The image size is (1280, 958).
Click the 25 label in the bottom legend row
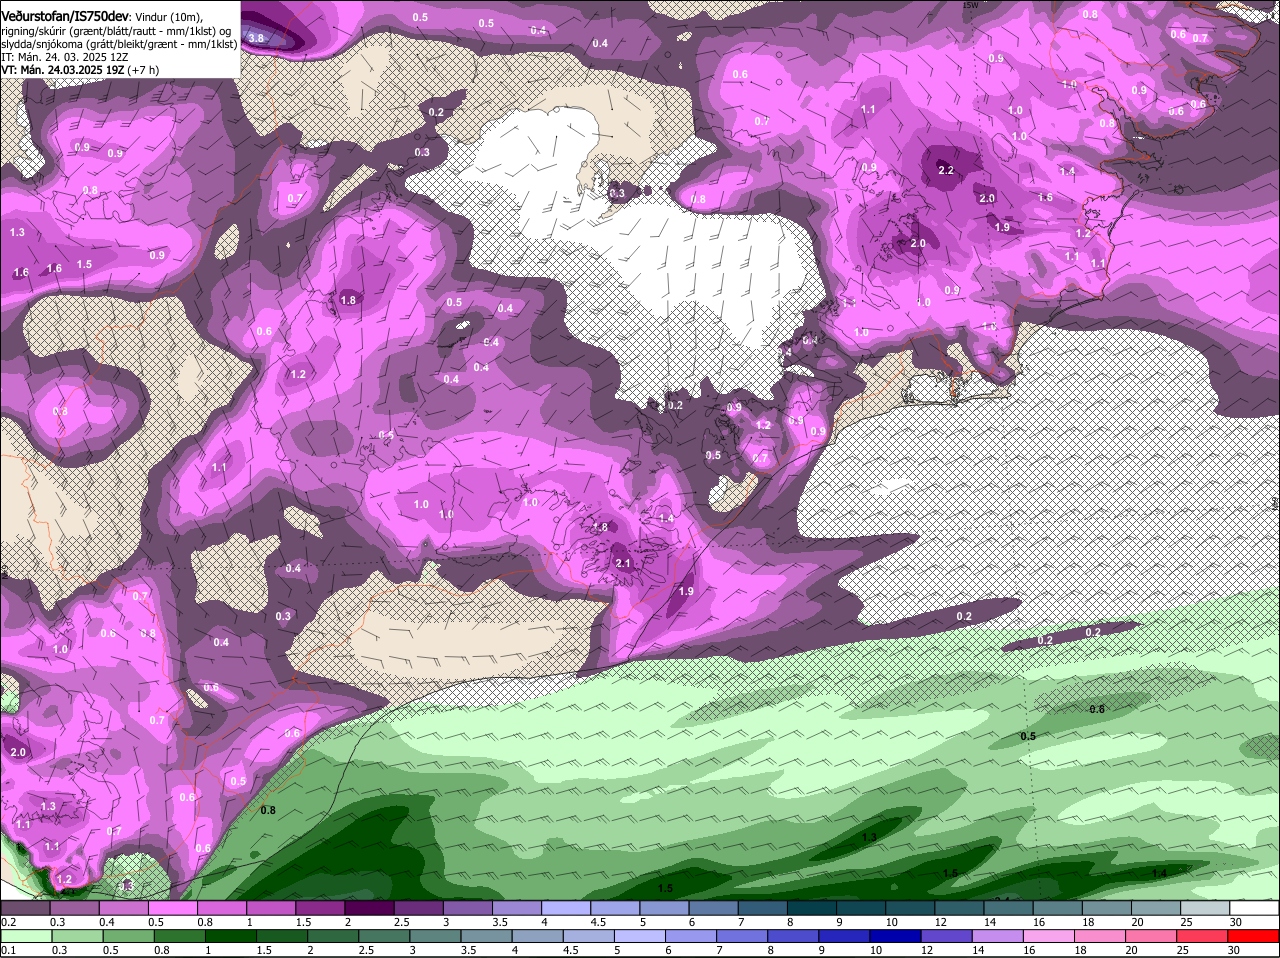pyautogui.click(x=1185, y=950)
